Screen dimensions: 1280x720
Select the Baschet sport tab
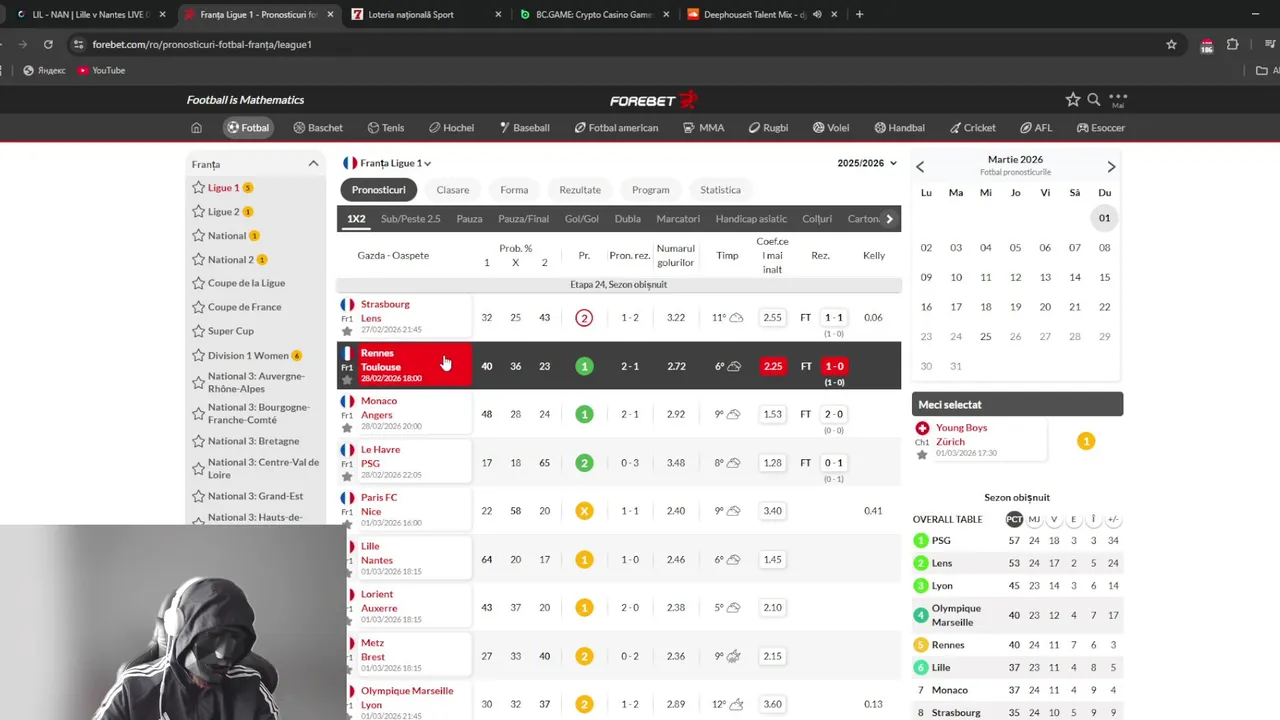coord(318,128)
